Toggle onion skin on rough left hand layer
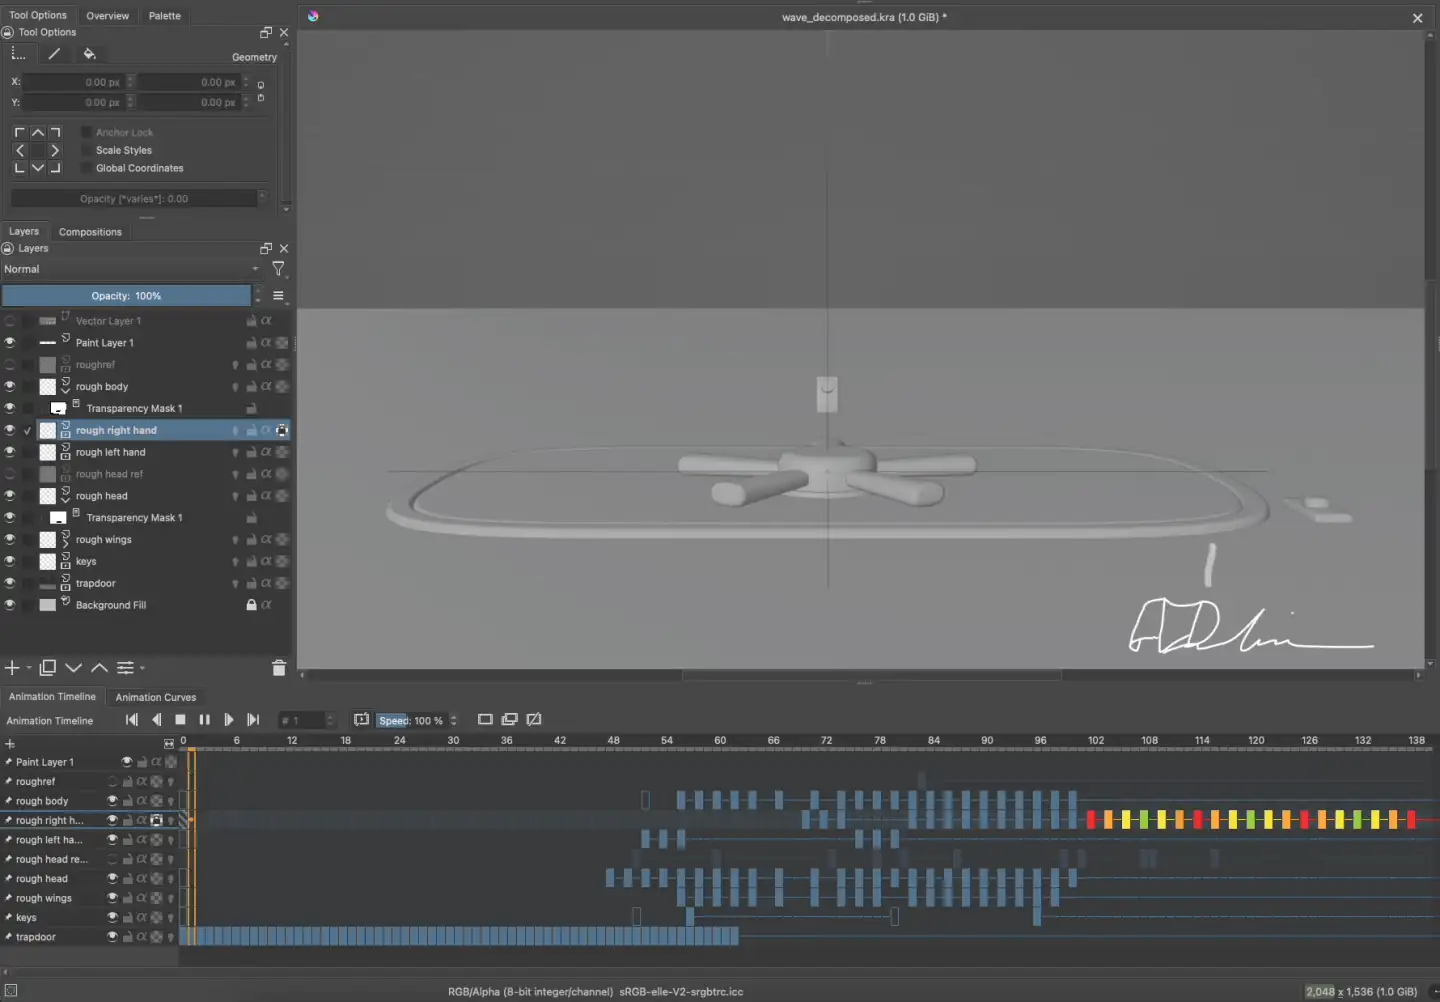Viewport: 1440px width, 1002px height. point(236,452)
